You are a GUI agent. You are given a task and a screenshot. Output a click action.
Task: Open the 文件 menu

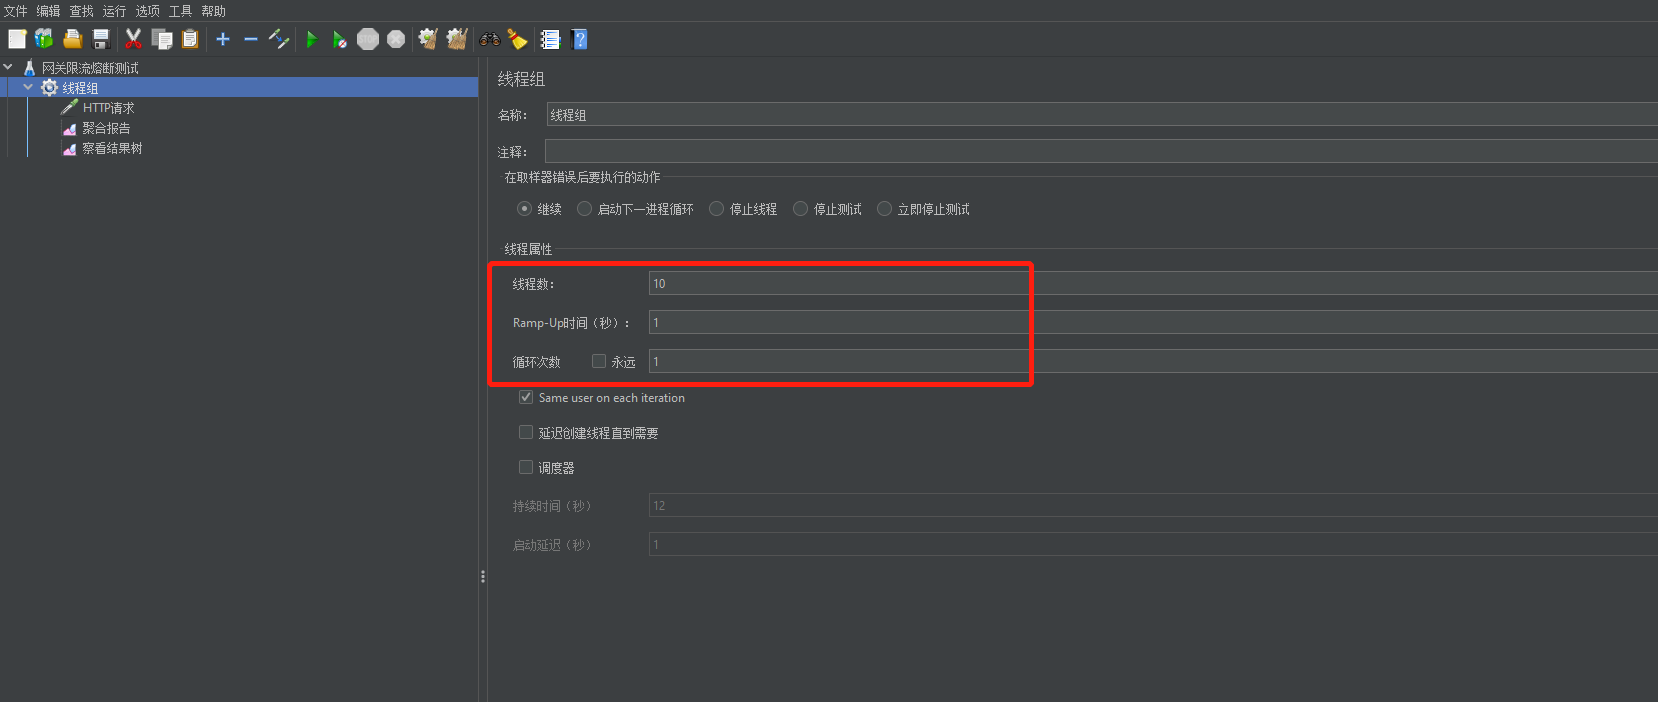(x=15, y=11)
